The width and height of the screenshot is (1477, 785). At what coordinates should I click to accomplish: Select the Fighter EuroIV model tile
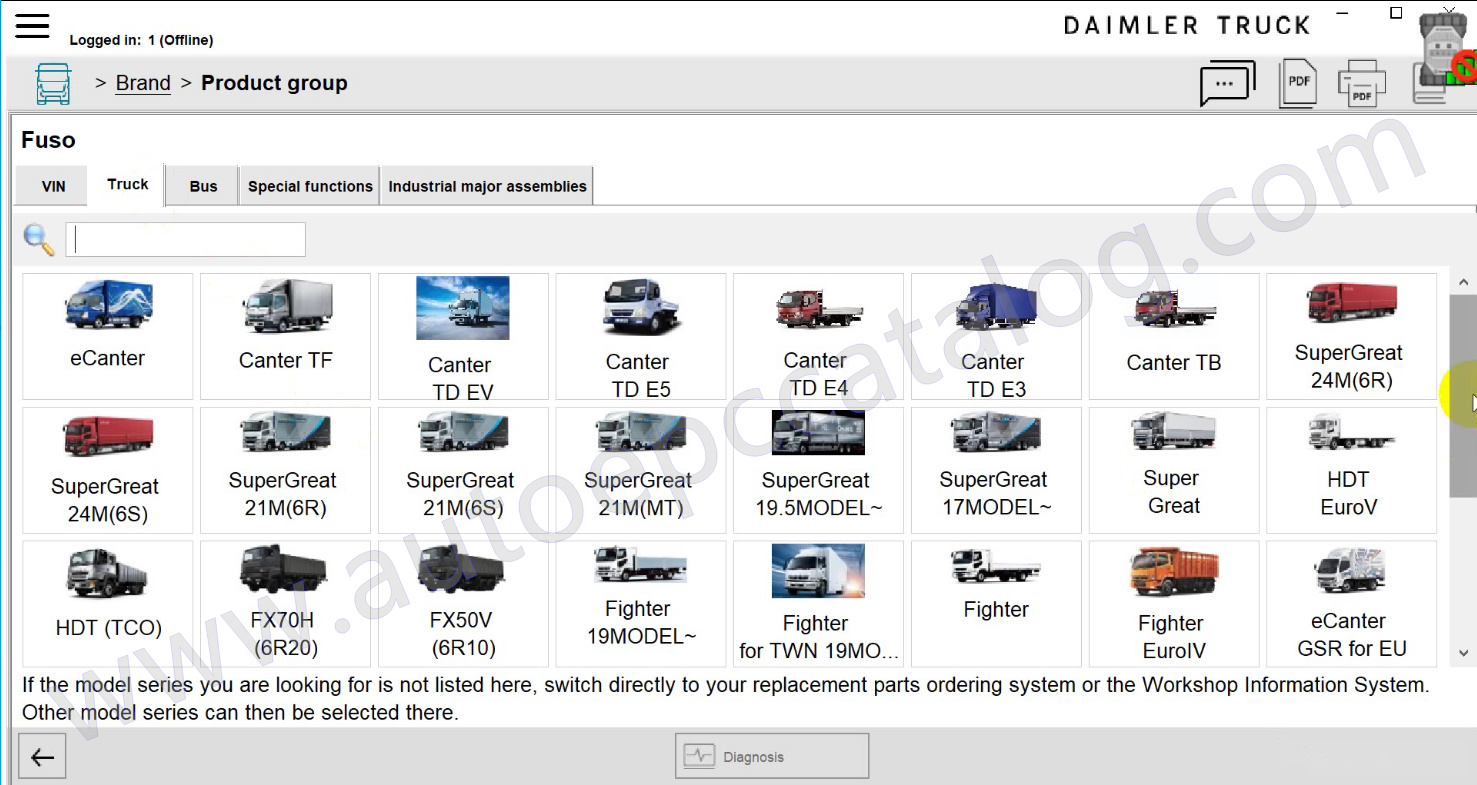(1173, 604)
